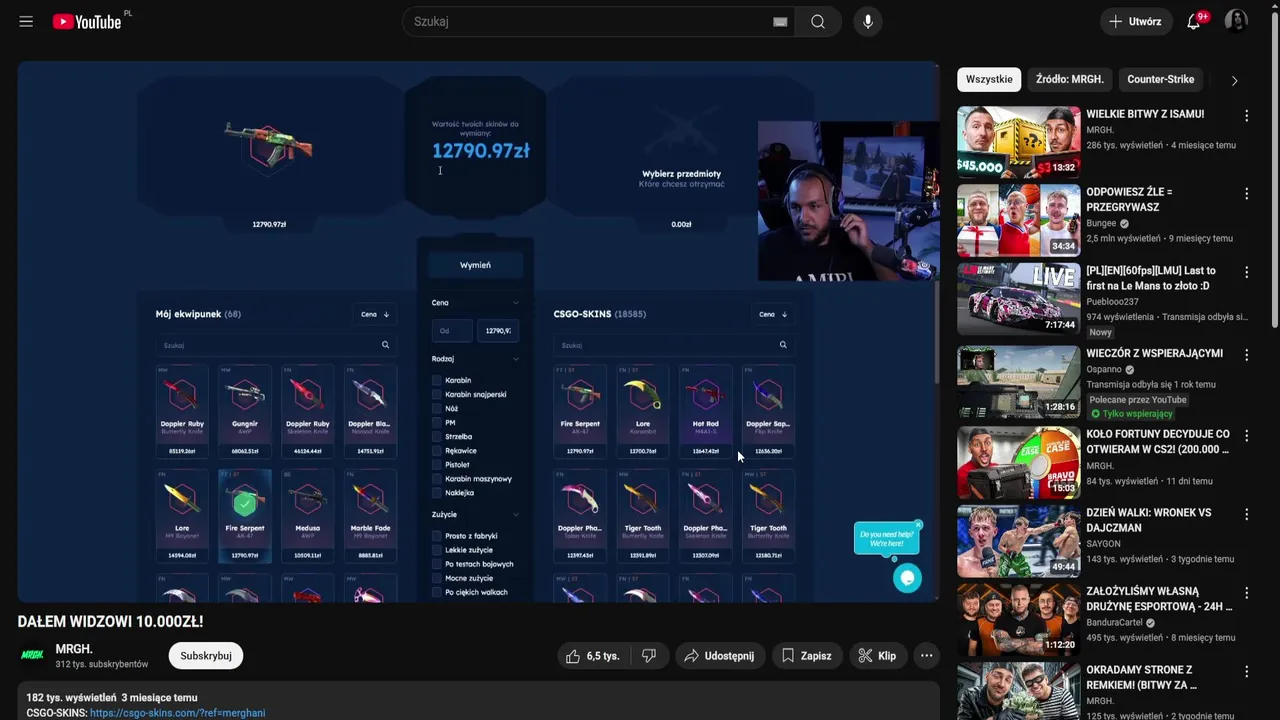Image resolution: width=1280 pixels, height=720 pixels.
Task: Select the Źródło: MRGH. chip
Action: [1070, 79]
